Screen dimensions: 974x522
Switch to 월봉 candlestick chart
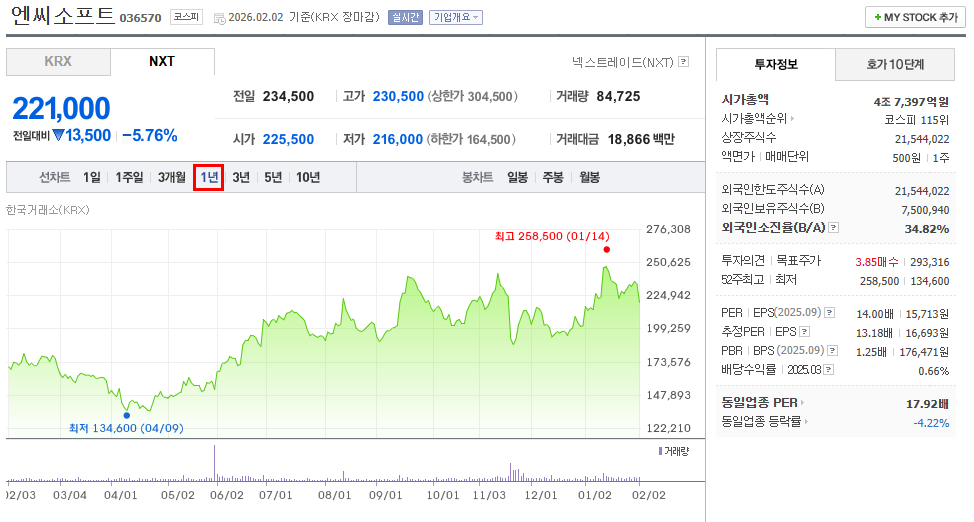click(589, 177)
